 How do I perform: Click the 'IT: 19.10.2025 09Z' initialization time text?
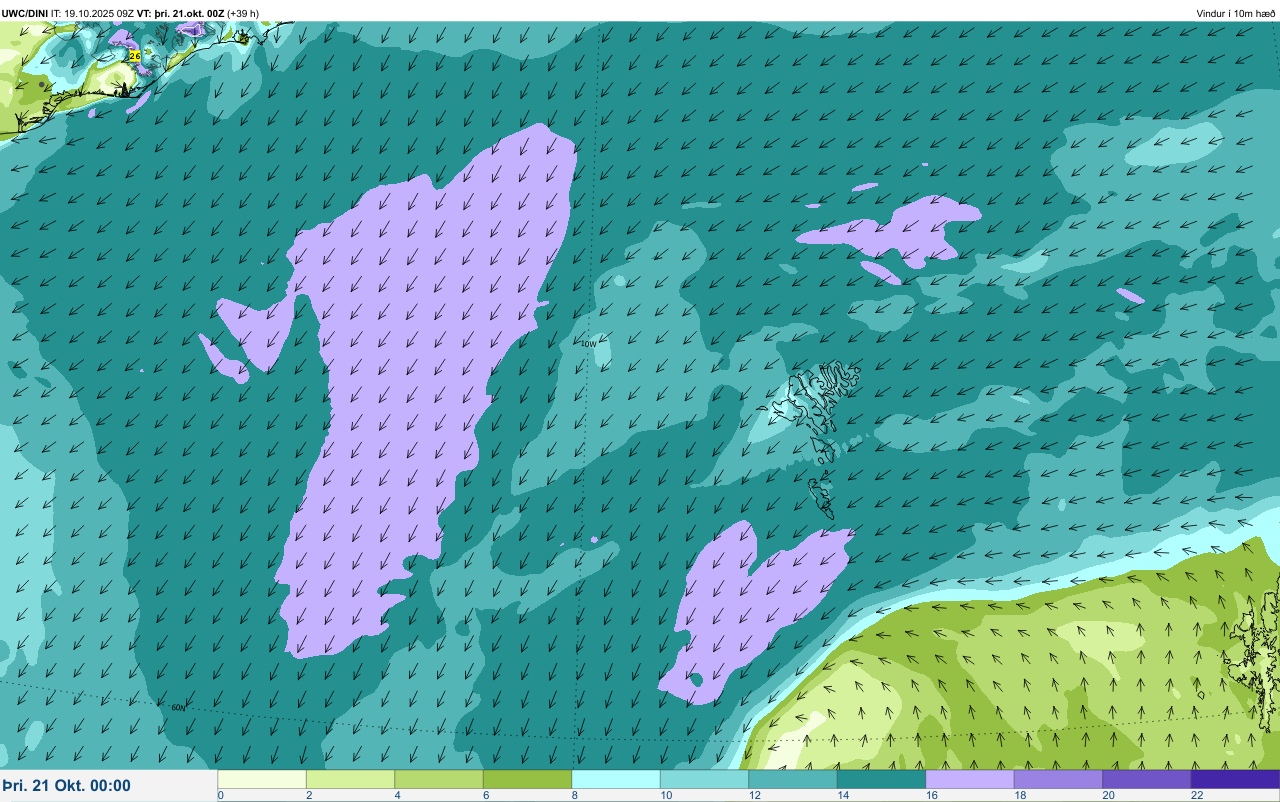[93, 13]
